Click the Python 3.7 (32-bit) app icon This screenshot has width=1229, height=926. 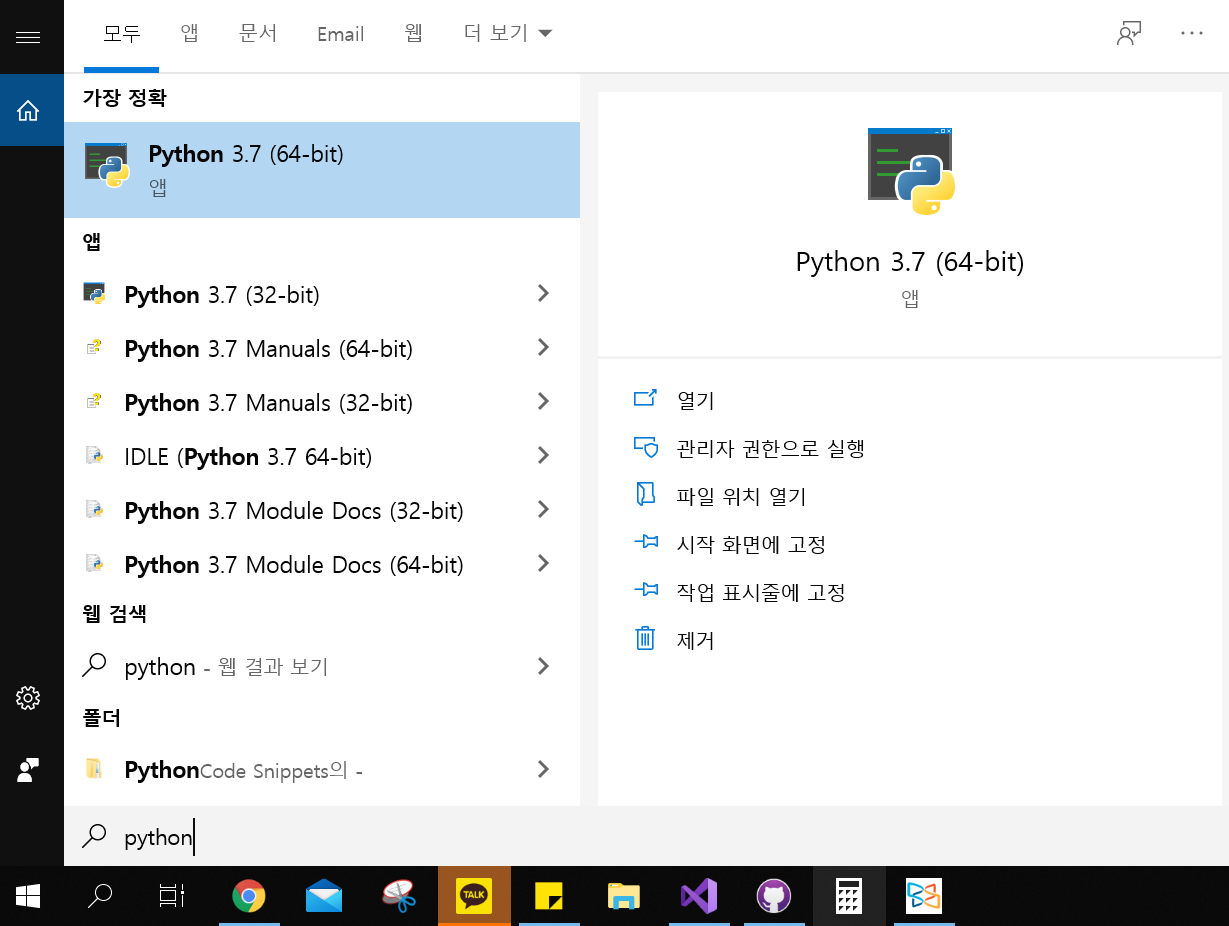click(94, 294)
